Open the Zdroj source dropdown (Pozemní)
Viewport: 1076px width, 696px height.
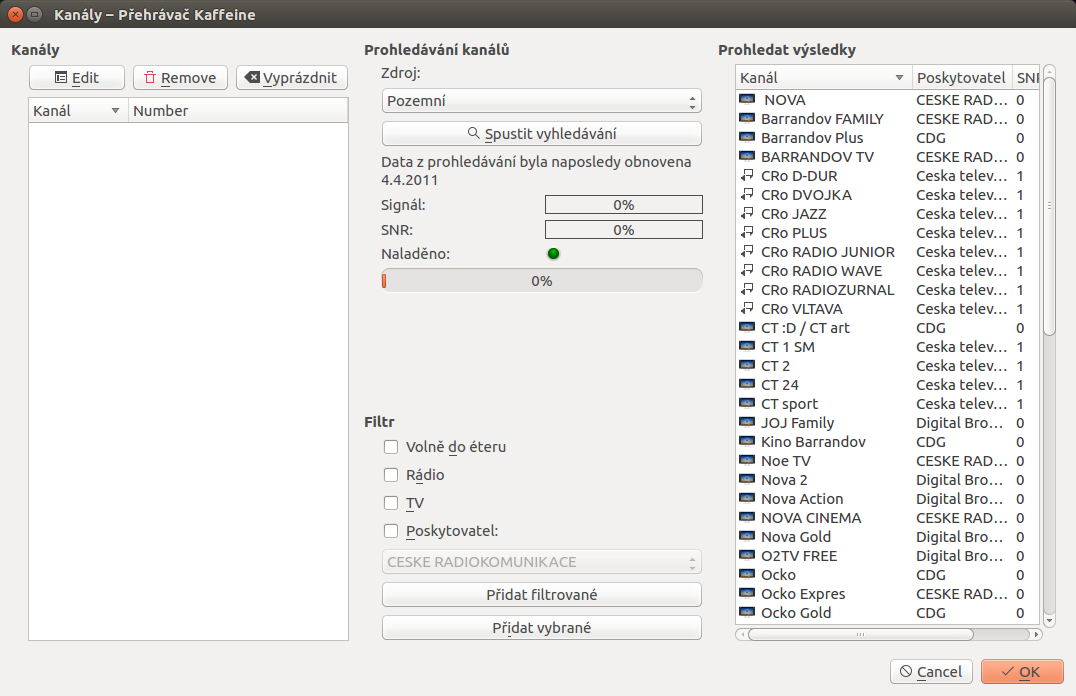541,101
